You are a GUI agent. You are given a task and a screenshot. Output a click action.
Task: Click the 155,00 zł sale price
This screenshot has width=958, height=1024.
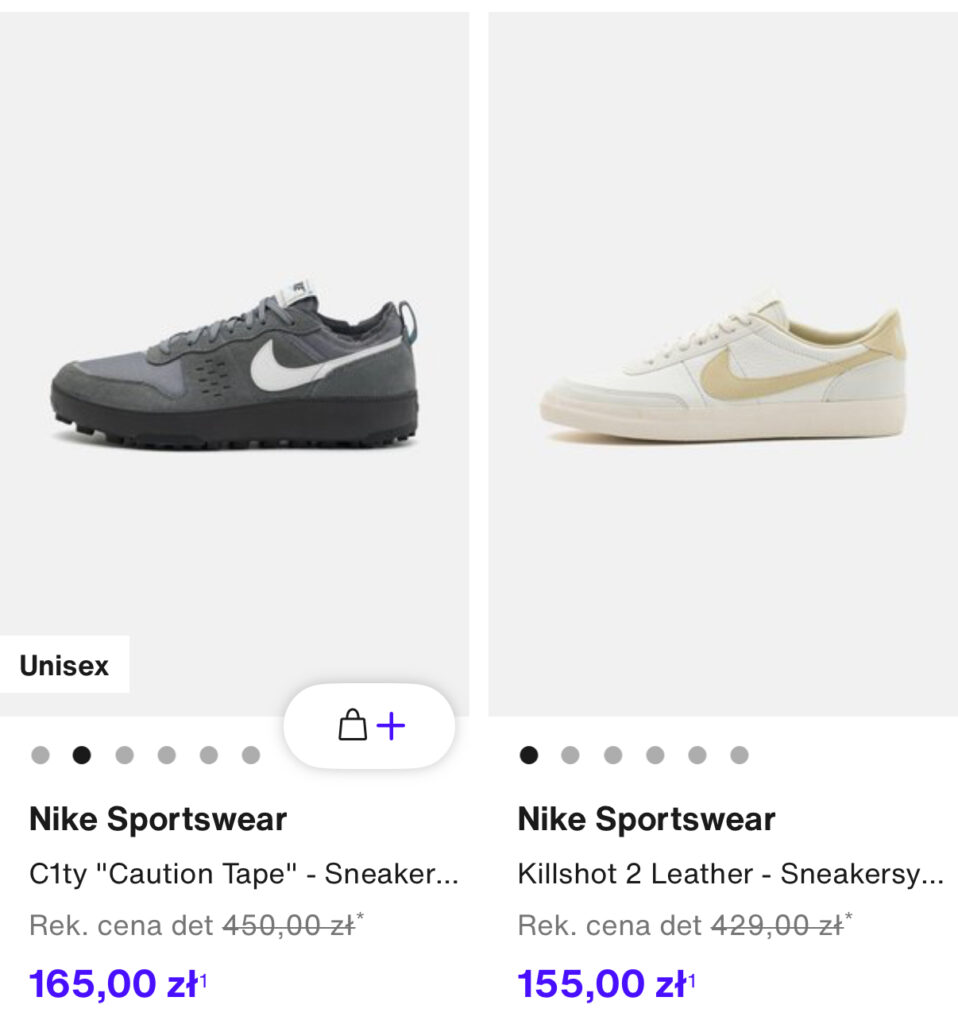coord(606,984)
